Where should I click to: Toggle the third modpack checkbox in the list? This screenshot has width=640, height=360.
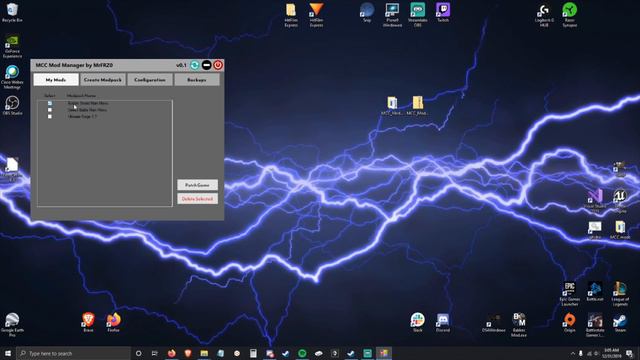coord(50,116)
